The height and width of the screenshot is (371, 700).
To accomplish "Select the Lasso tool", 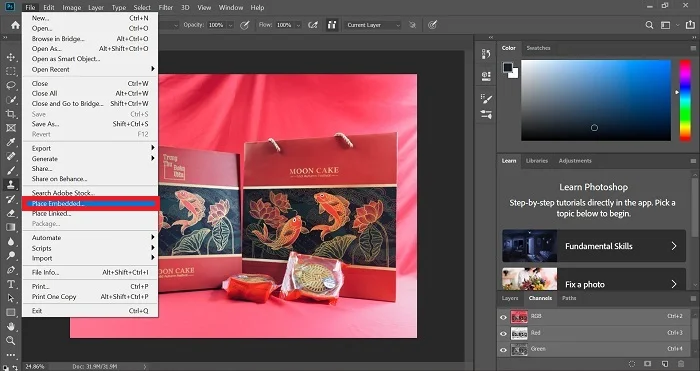I will [x=11, y=85].
